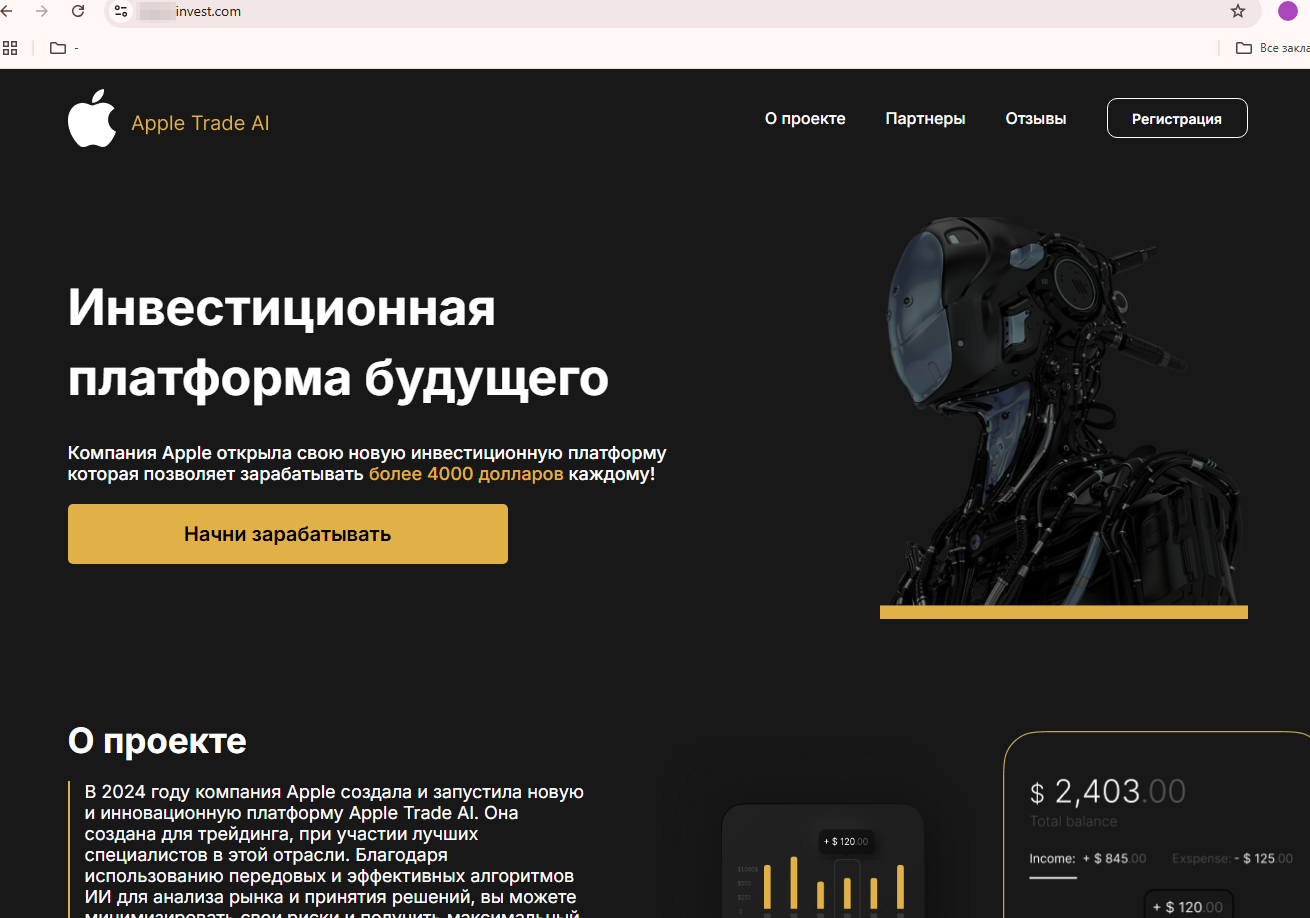The height and width of the screenshot is (918, 1310).
Task: Focus the address bar URL field
Action: pyautogui.click(x=600, y=12)
